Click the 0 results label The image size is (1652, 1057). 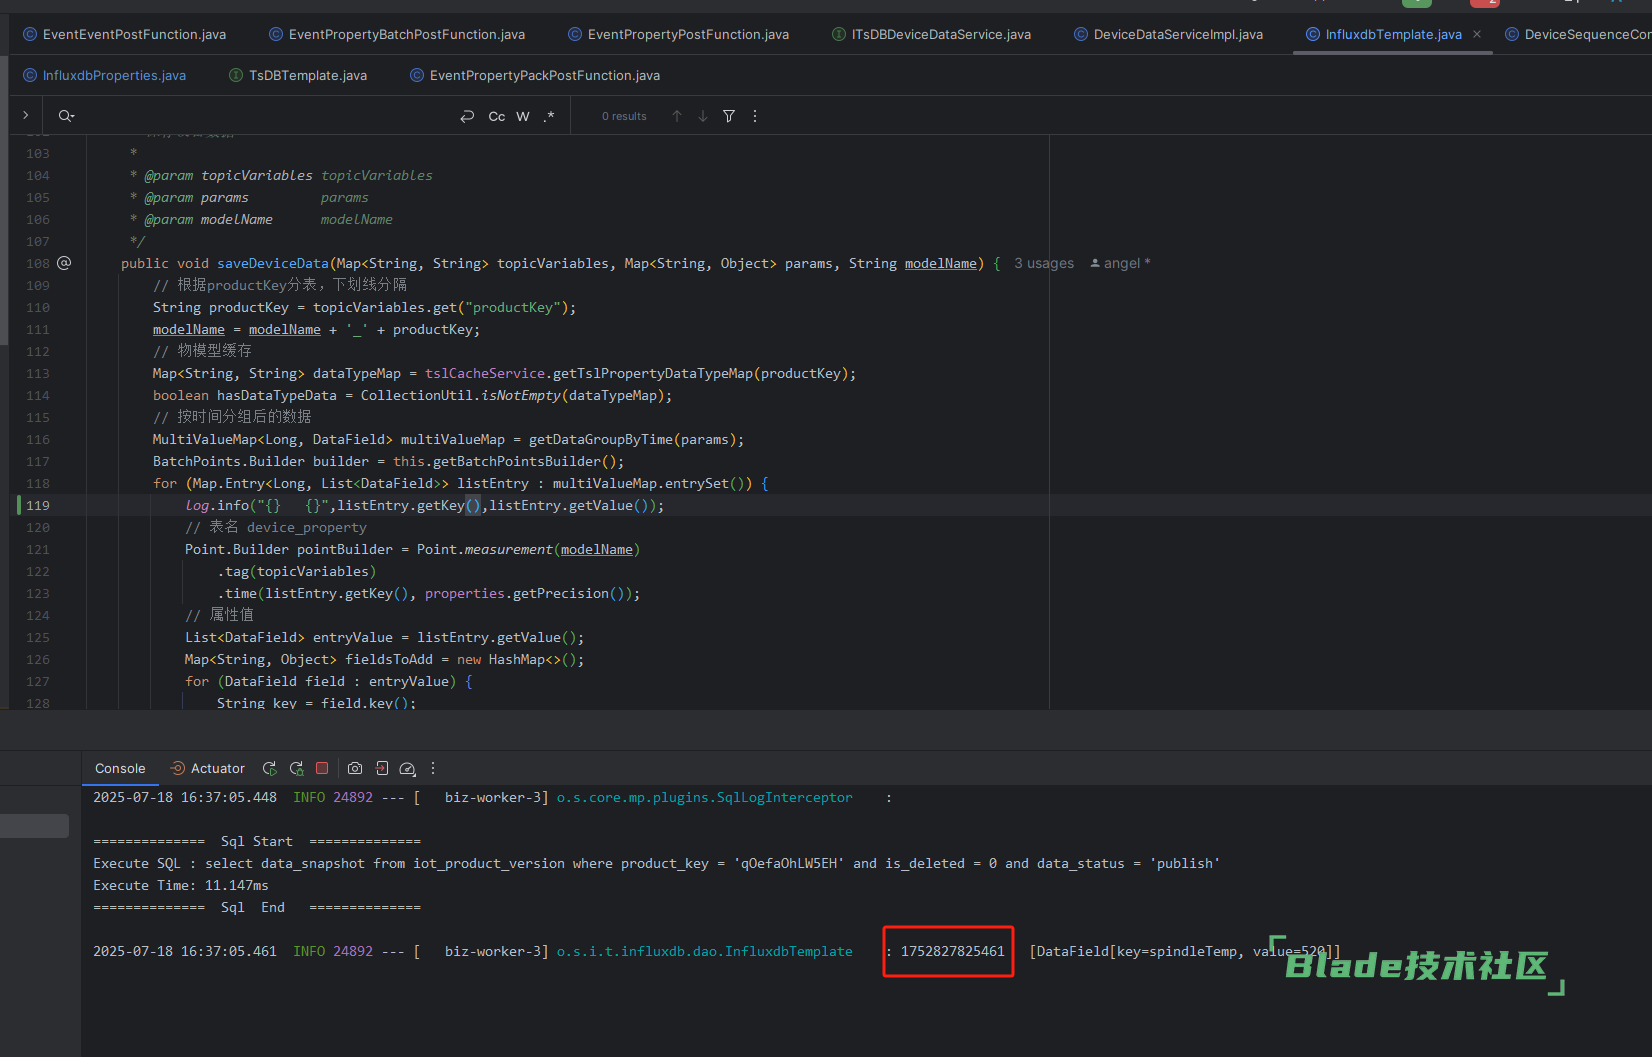[x=624, y=116]
